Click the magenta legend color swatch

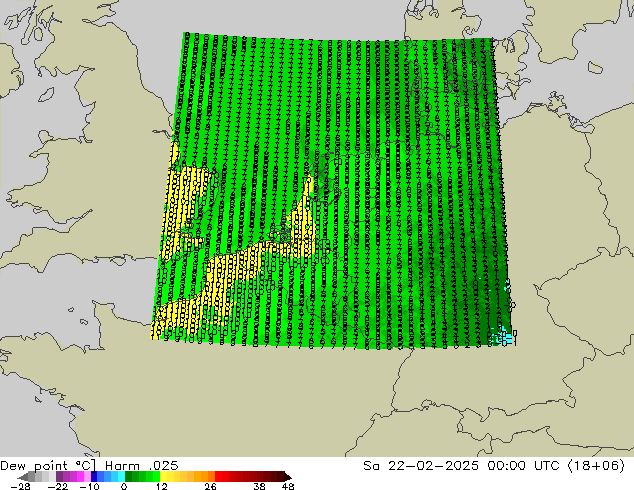[x=80, y=476]
